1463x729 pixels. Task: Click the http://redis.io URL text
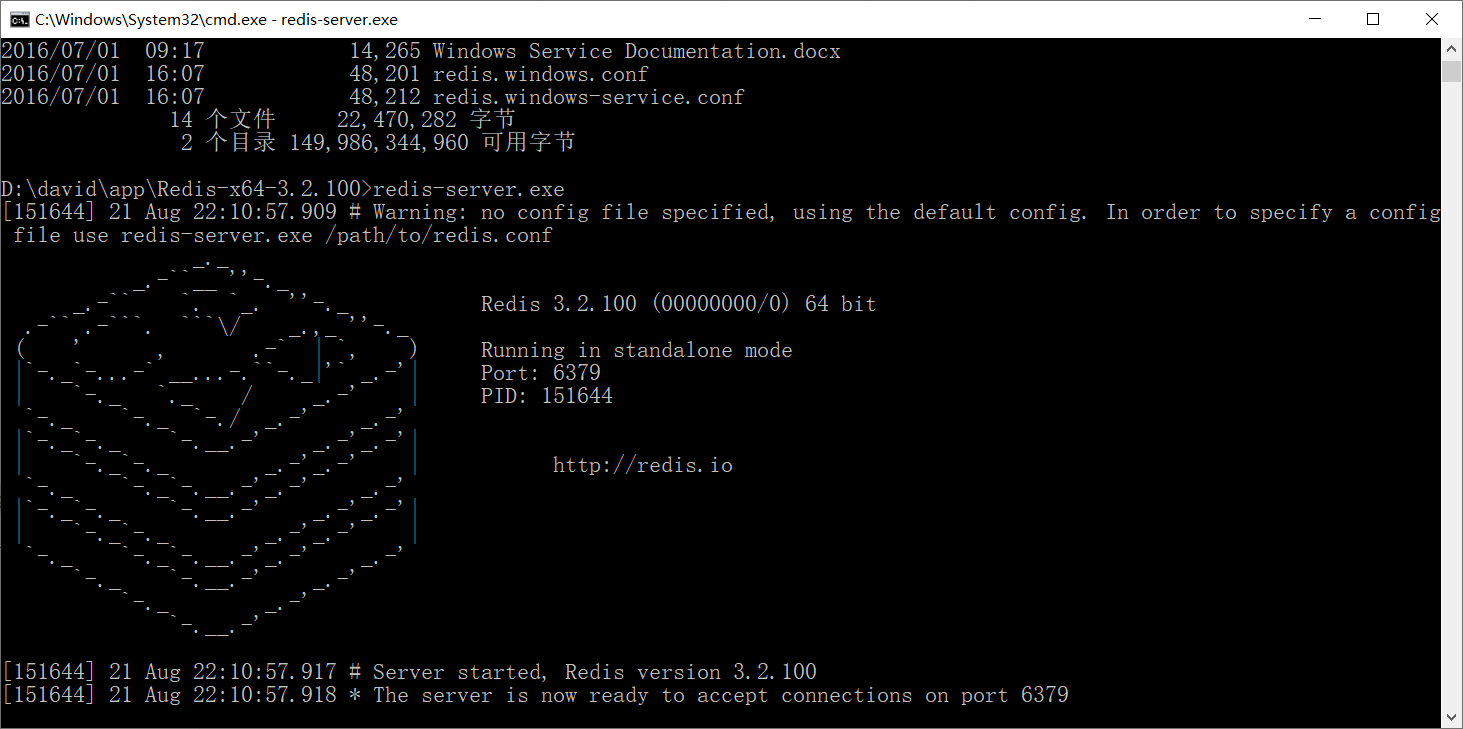642,465
